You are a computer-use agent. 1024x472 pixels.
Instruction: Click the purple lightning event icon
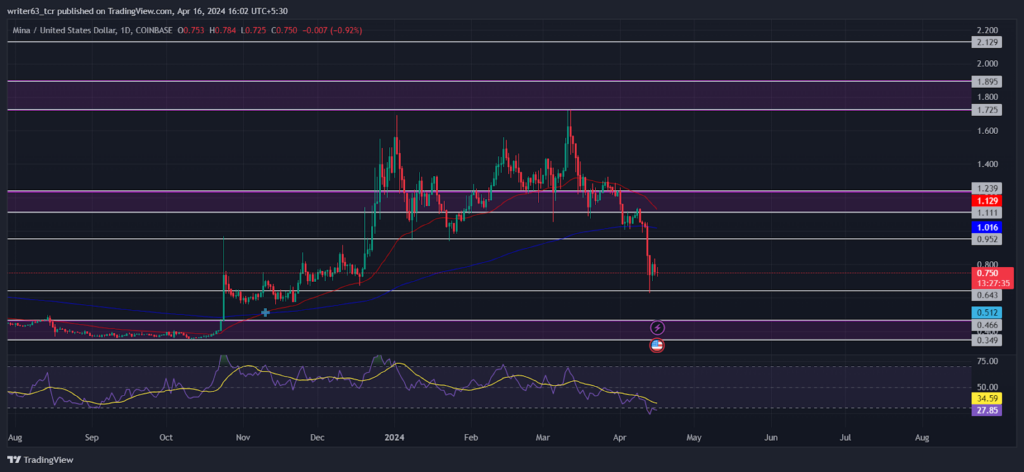[658, 327]
